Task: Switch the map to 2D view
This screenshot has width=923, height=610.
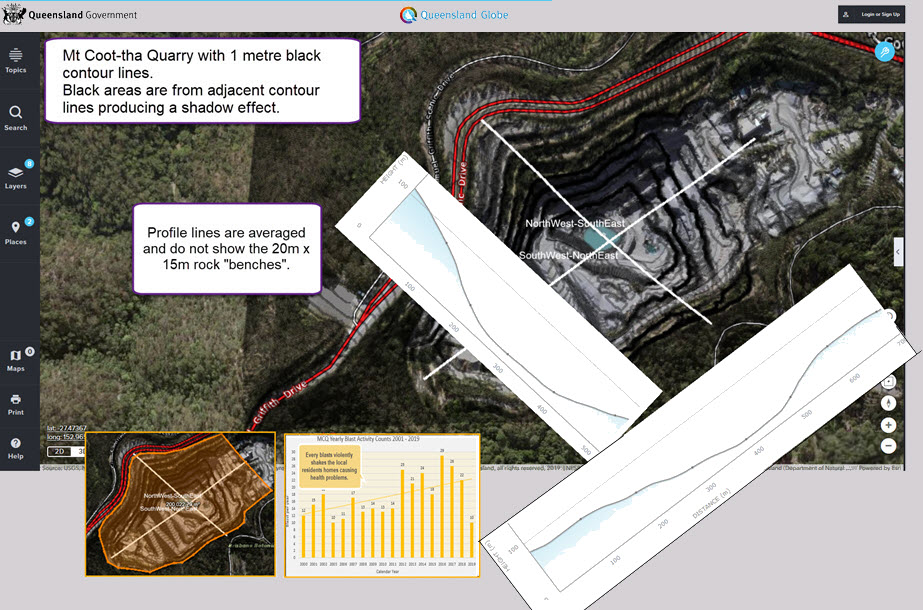Action: (59, 451)
